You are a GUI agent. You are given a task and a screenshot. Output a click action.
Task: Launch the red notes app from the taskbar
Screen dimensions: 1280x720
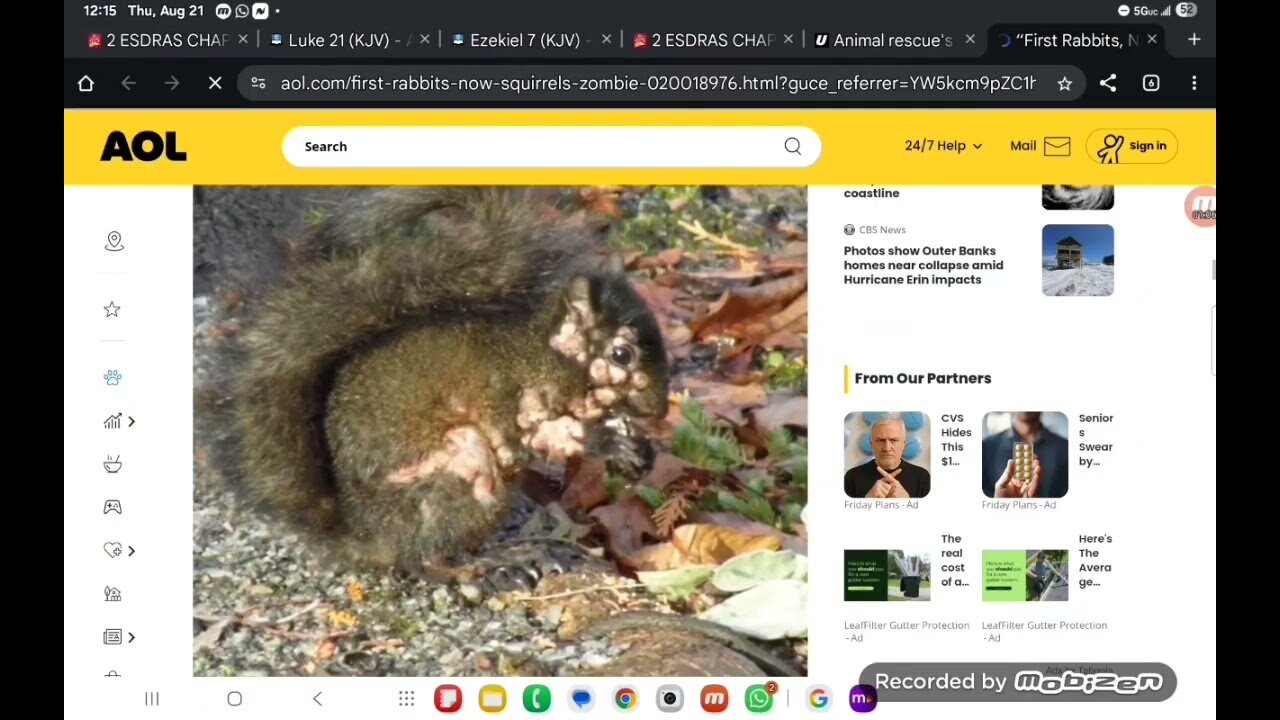click(448, 699)
